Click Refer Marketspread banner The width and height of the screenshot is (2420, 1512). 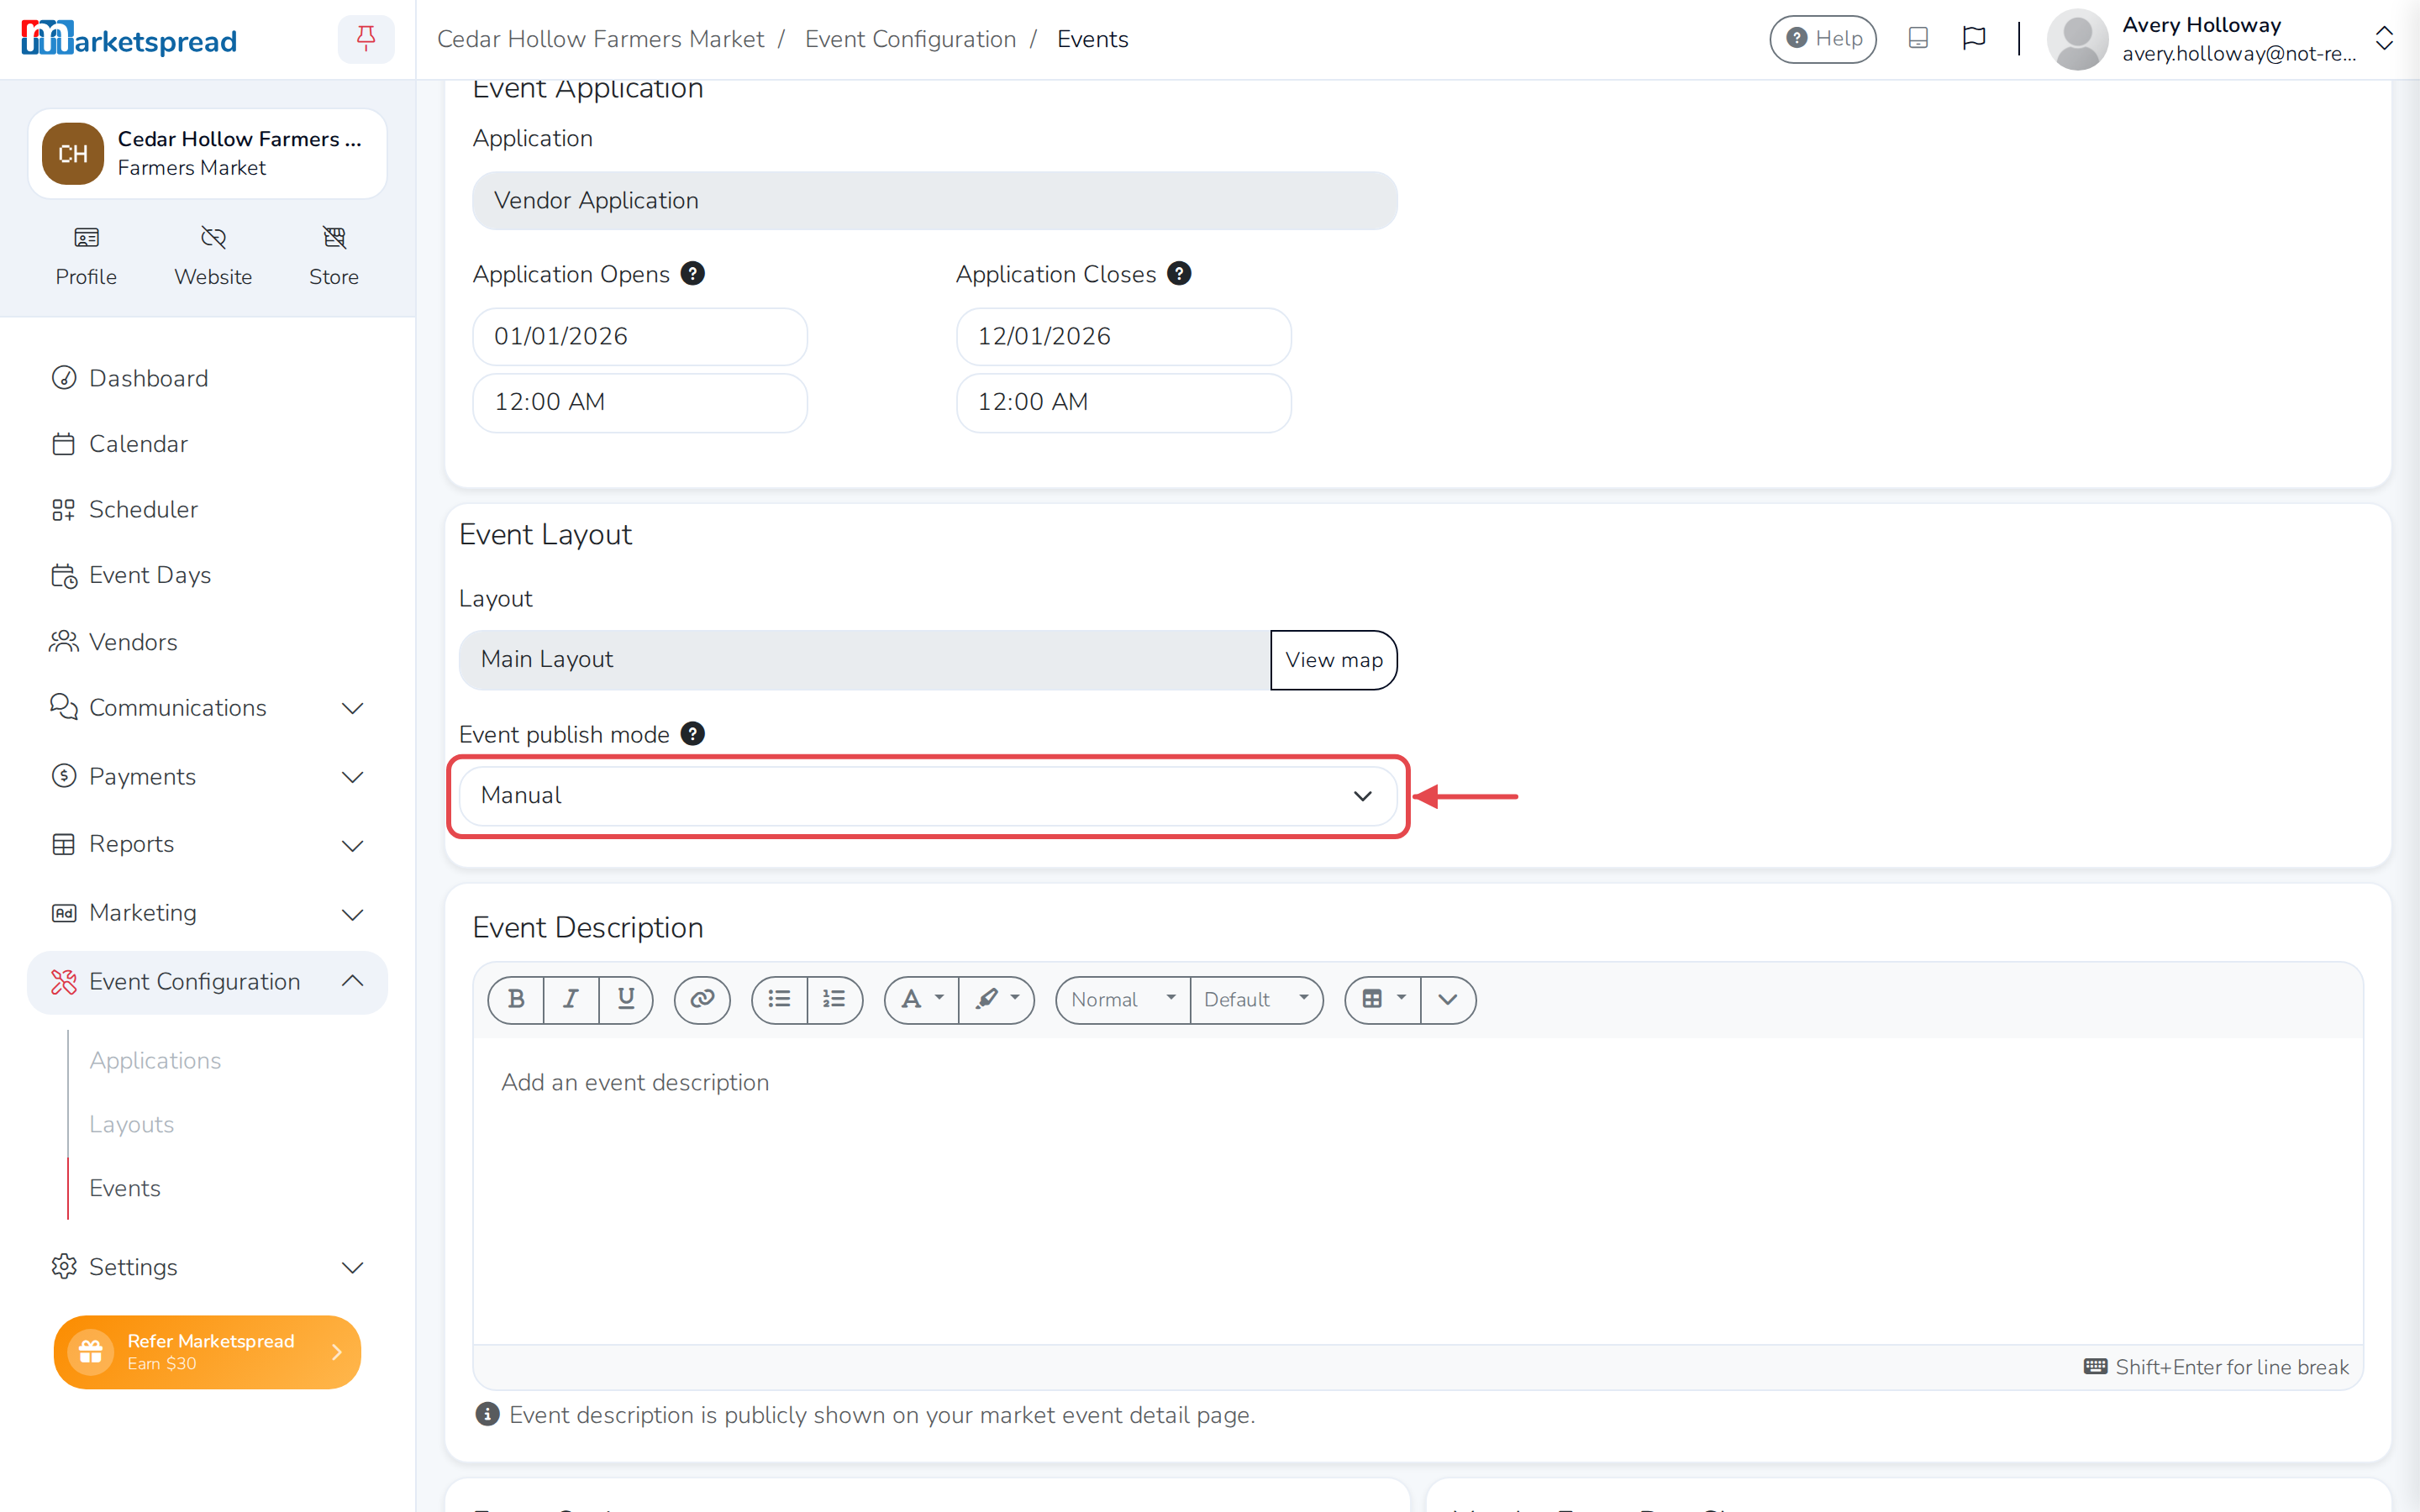coord(207,1352)
